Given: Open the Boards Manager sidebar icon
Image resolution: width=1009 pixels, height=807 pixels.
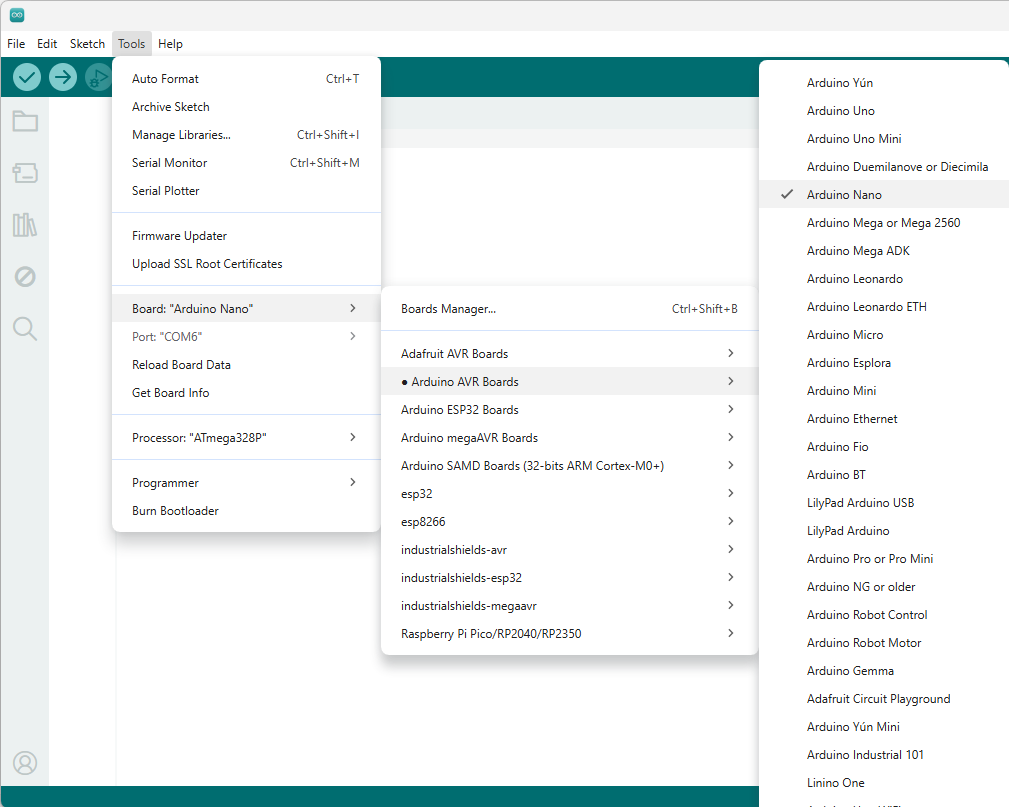Looking at the screenshot, I should (25, 172).
